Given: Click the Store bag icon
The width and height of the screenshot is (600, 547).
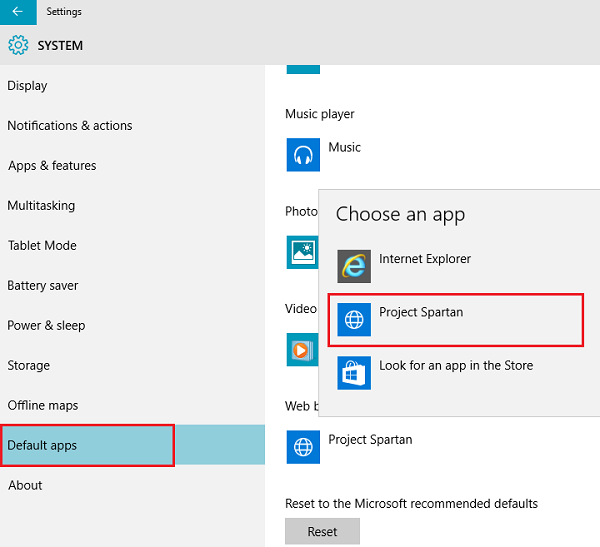Looking at the screenshot, I should tap(354, 373).
